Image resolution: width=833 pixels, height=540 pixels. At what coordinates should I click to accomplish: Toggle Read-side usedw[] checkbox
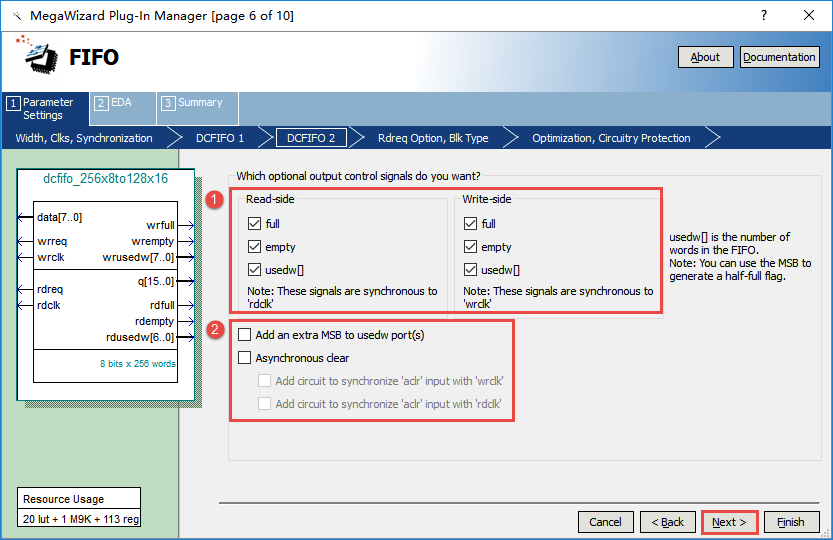(254, 269)
